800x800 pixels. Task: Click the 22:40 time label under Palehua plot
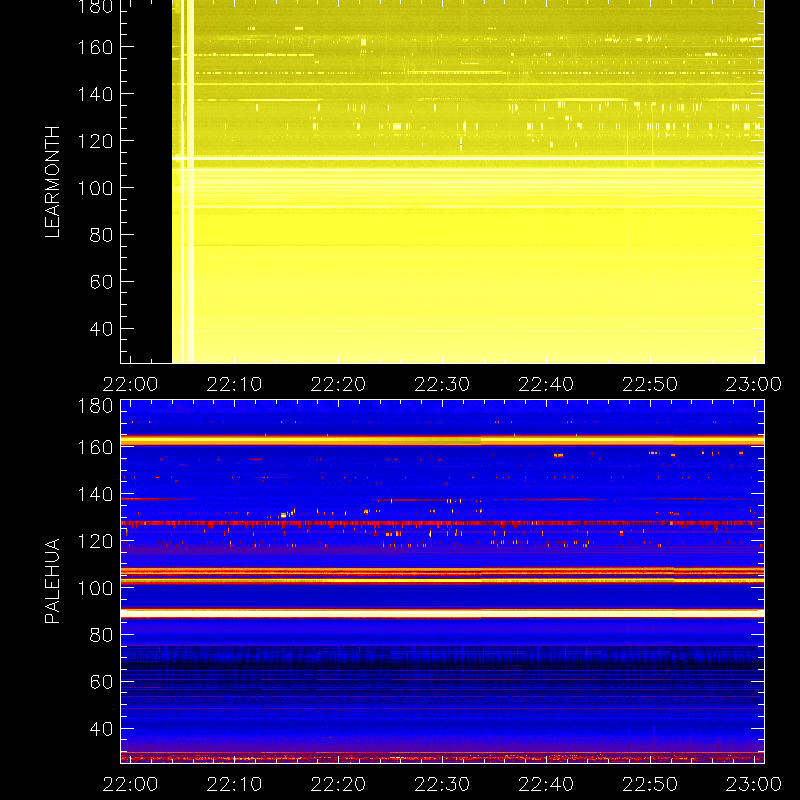coord(546,784)
